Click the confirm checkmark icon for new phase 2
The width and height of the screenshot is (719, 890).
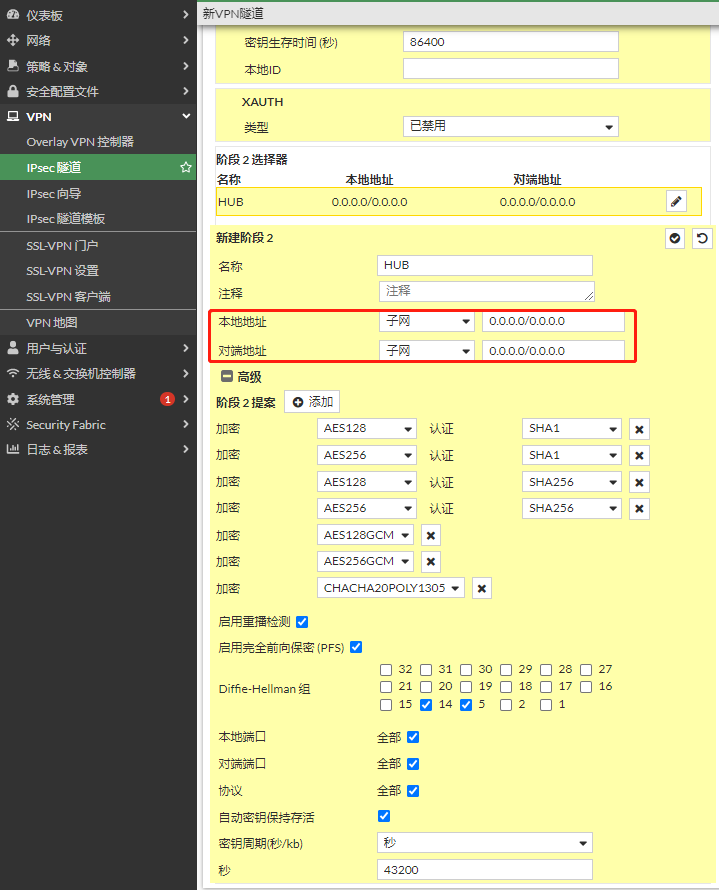tap(675, 239)
